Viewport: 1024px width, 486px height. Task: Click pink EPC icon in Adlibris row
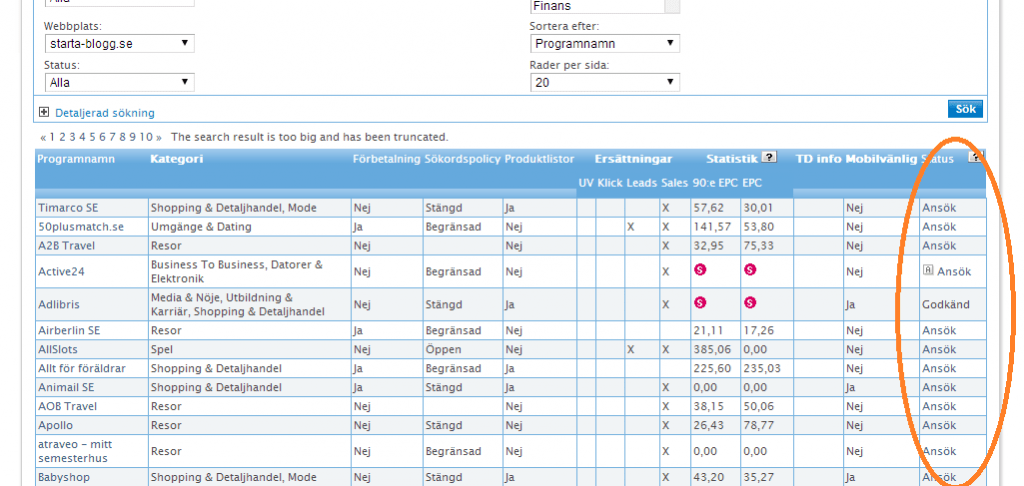coord(750,302)
